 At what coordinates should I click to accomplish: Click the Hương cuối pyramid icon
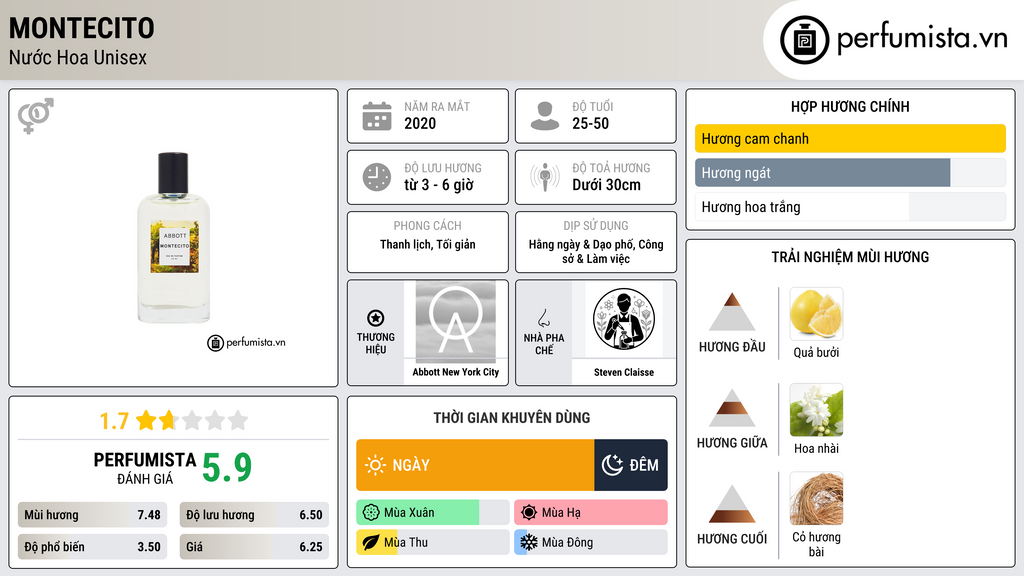click(732, 504)
